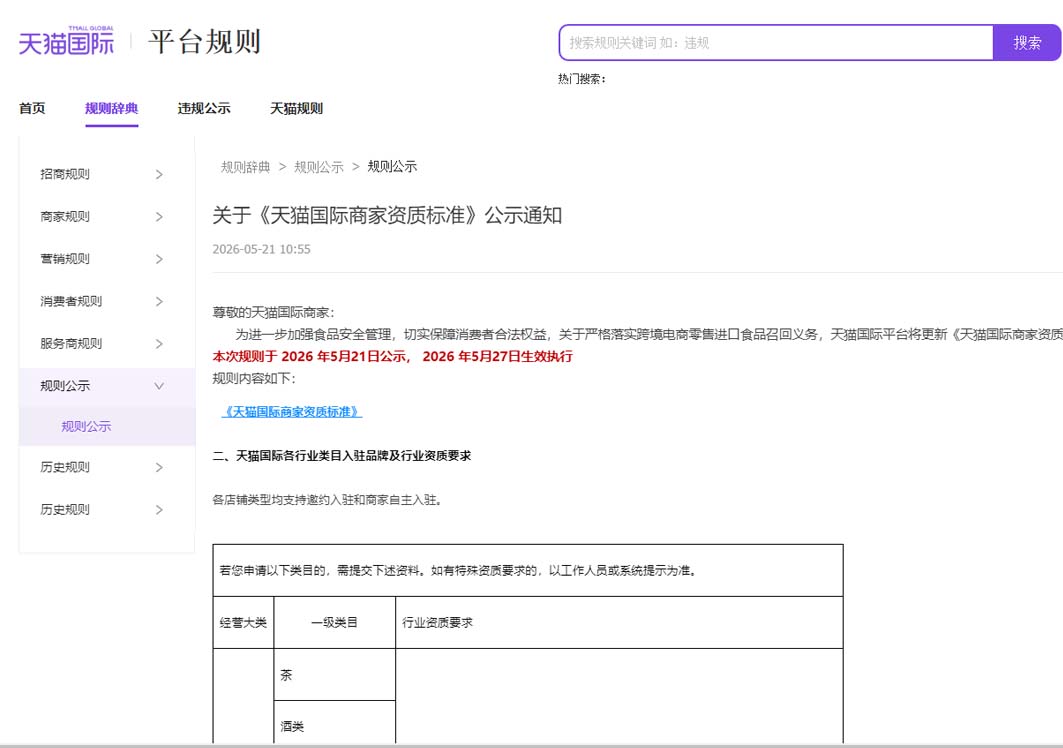This screenshot has width=1063, height=748.
Task: Click the greeting 尊敬的天猫国际商家
Action: coord(273,312)
